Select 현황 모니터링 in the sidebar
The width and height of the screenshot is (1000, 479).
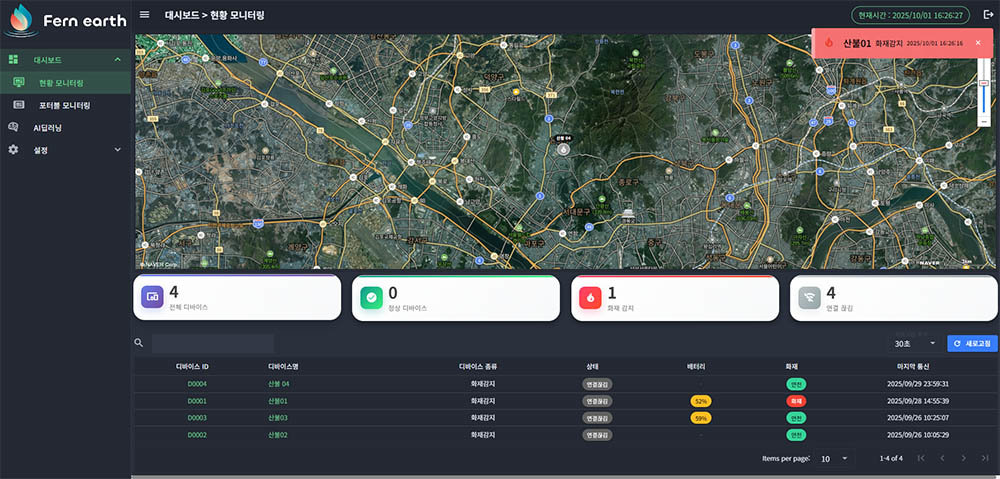pyautogui.click(x=61, y=82)
